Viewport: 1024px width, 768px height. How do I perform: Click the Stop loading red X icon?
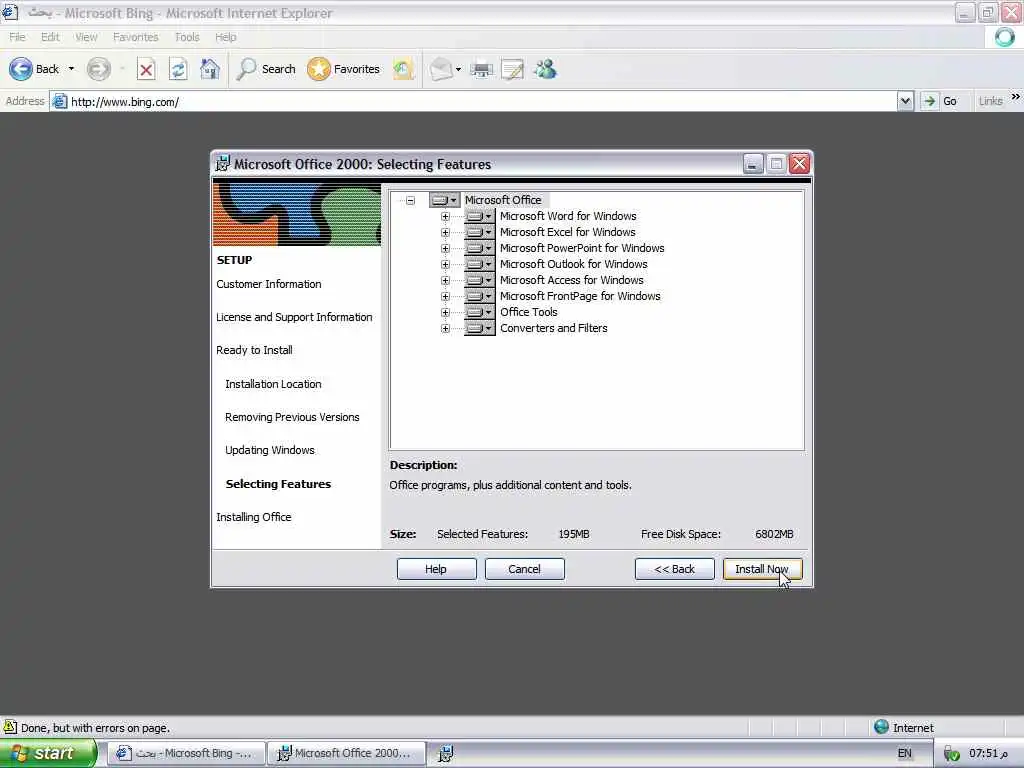click(x=146, y=69)
